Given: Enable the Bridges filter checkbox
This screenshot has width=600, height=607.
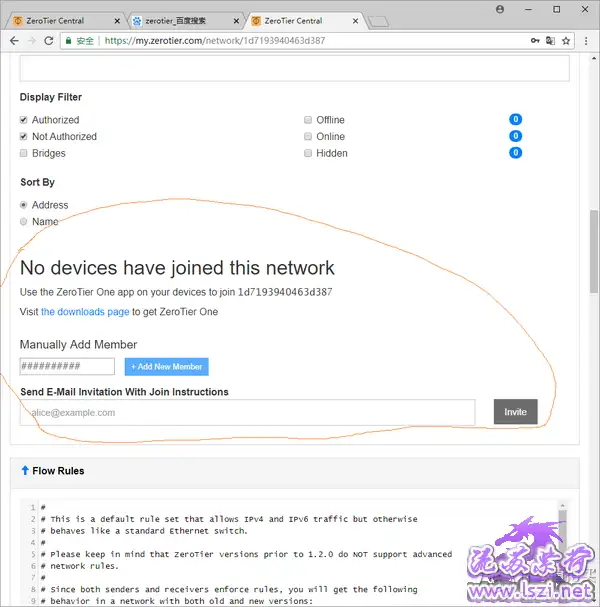Looking at the screenshot, I should 24,153.
